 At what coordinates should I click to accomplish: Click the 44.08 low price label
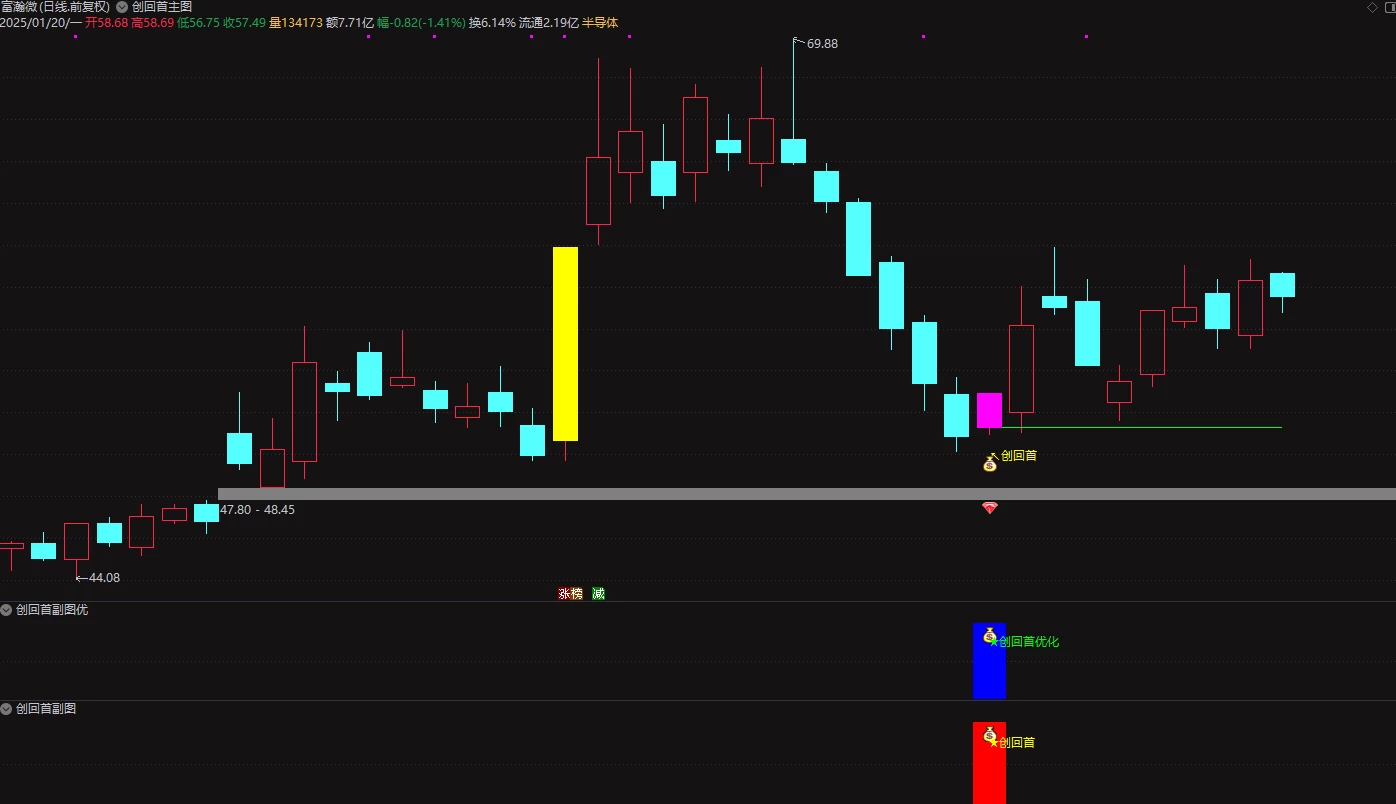coord(104,578)
